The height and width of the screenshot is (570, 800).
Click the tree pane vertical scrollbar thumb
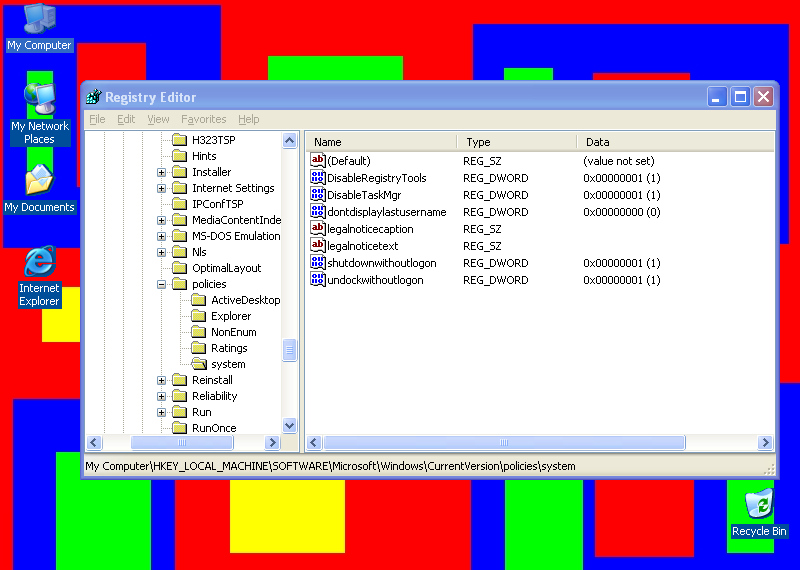click(x=289, y=350)
